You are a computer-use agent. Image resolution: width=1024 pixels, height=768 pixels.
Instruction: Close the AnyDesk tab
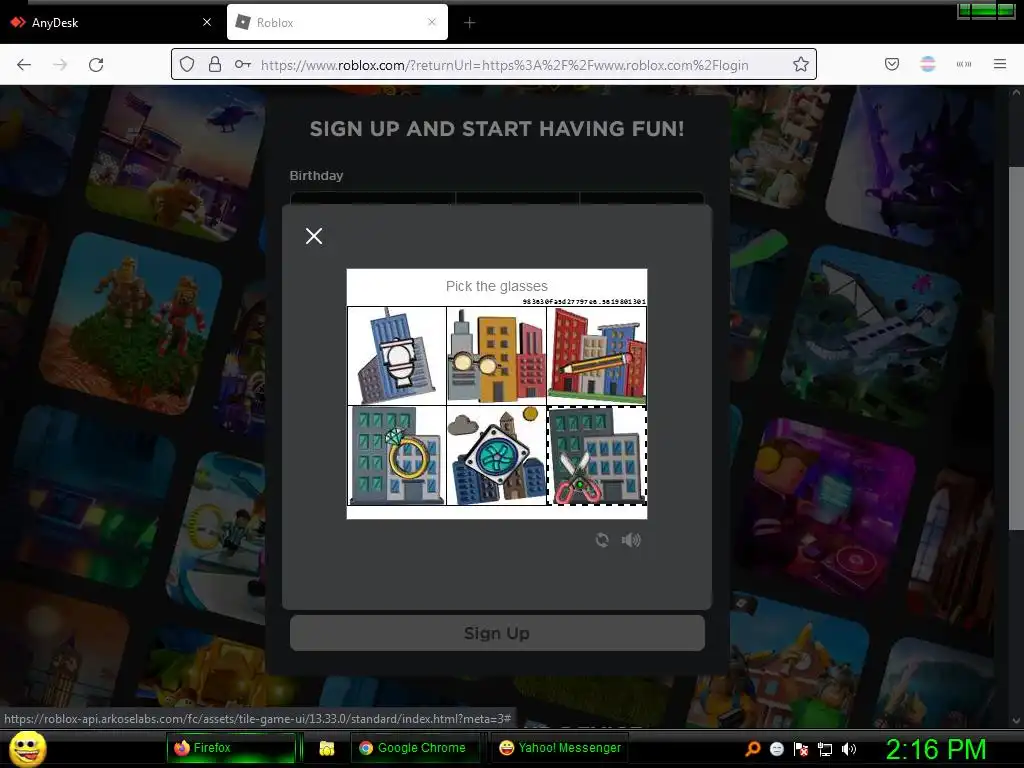tap(207, 22)
